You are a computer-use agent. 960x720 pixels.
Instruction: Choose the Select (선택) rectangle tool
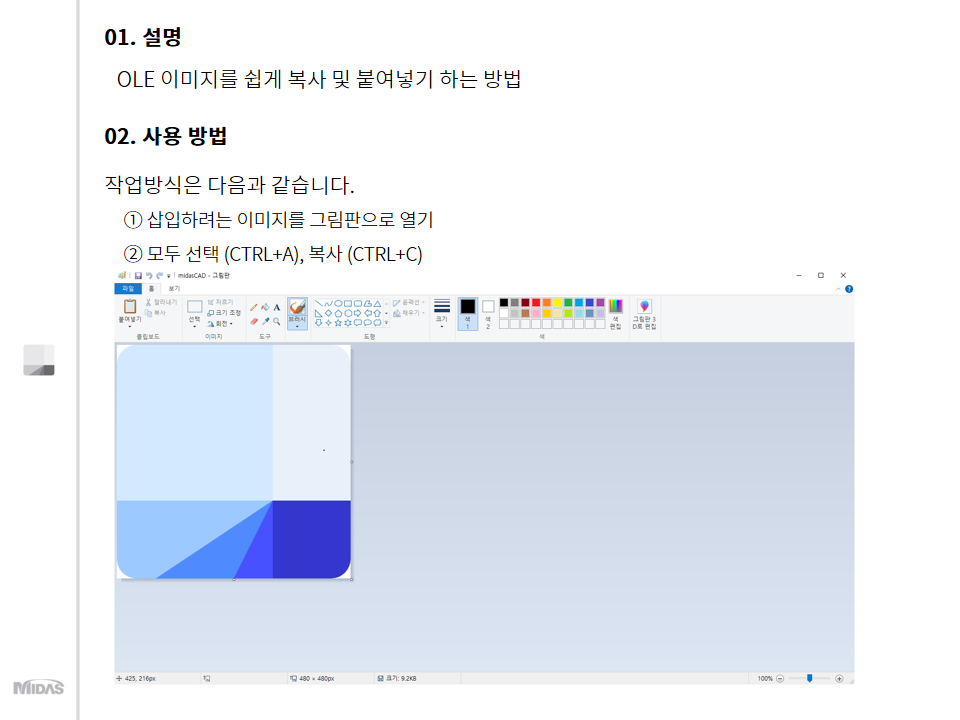pos(195,307)
